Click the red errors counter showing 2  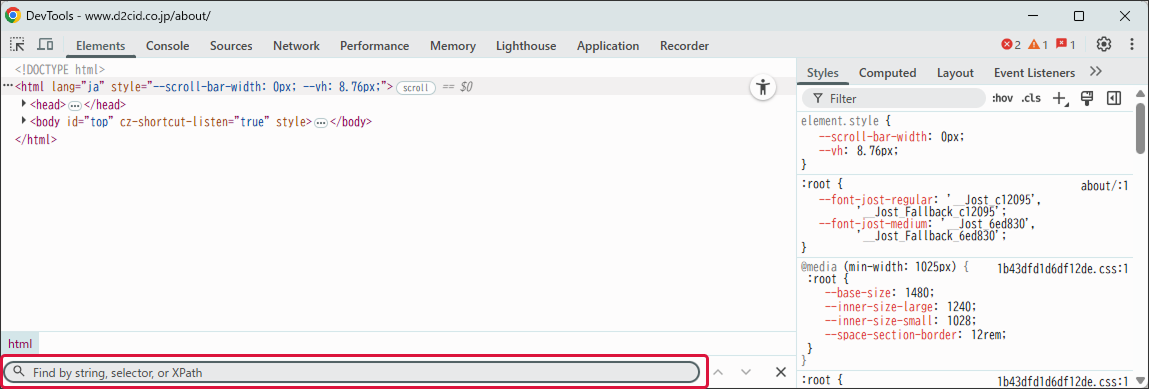pos(1011,45)
